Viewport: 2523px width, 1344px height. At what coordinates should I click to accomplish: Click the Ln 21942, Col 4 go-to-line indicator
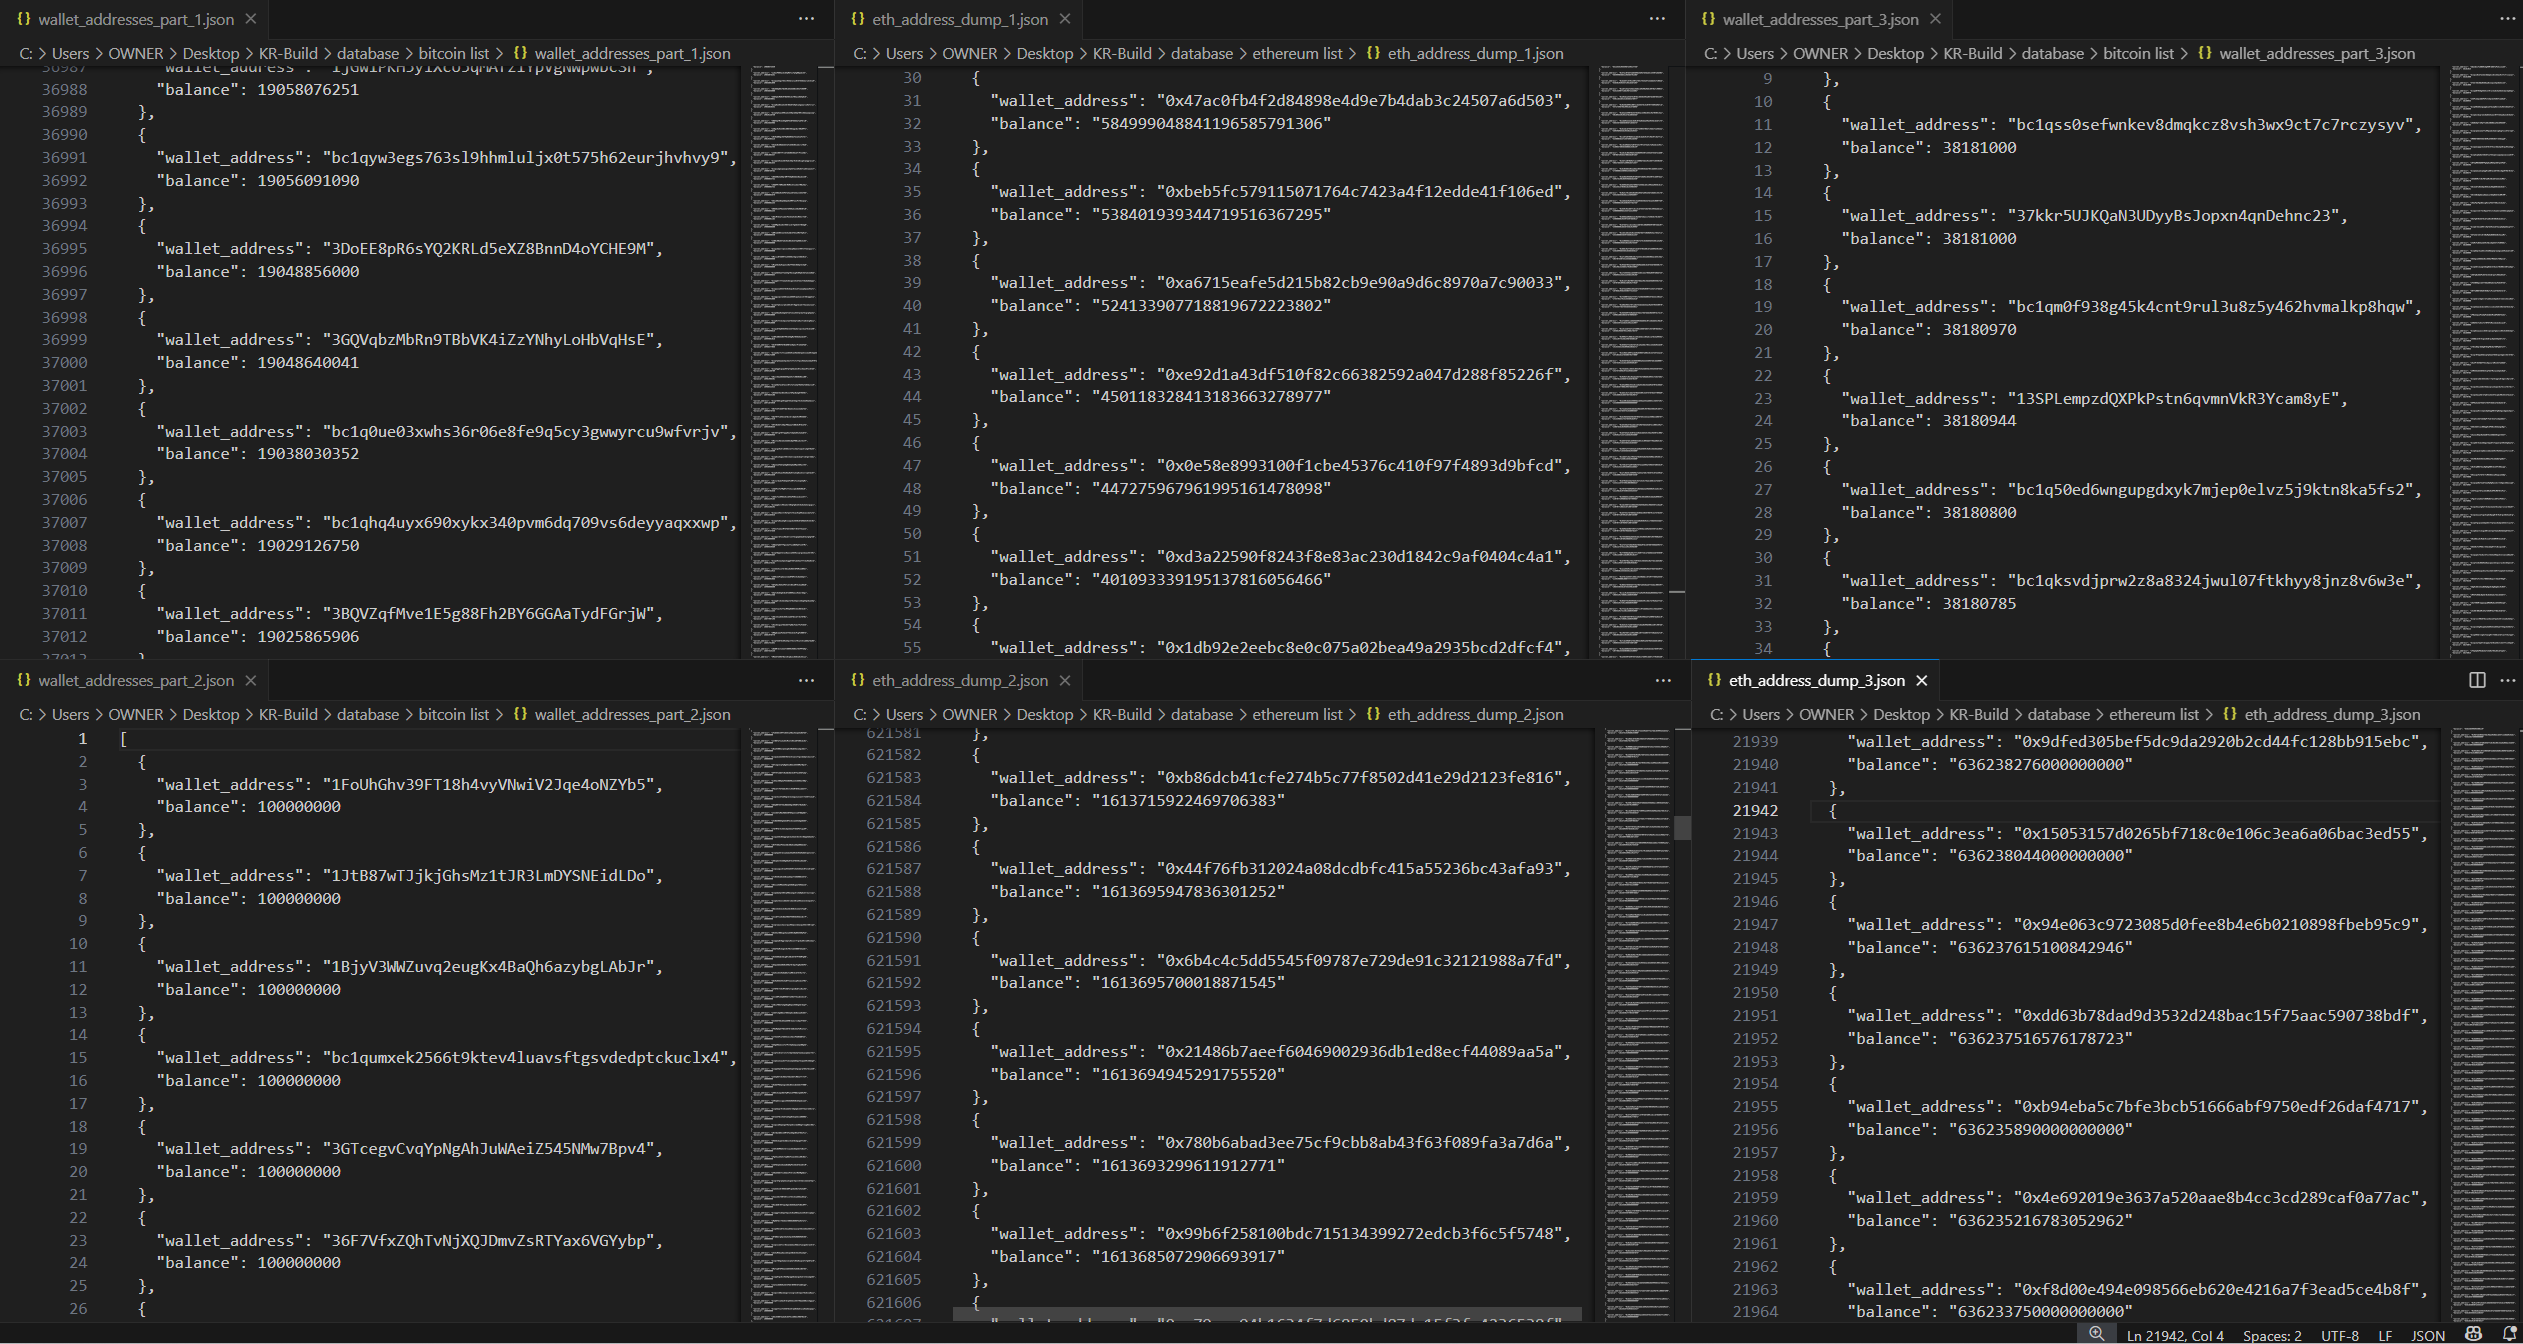point(2174,1335)
